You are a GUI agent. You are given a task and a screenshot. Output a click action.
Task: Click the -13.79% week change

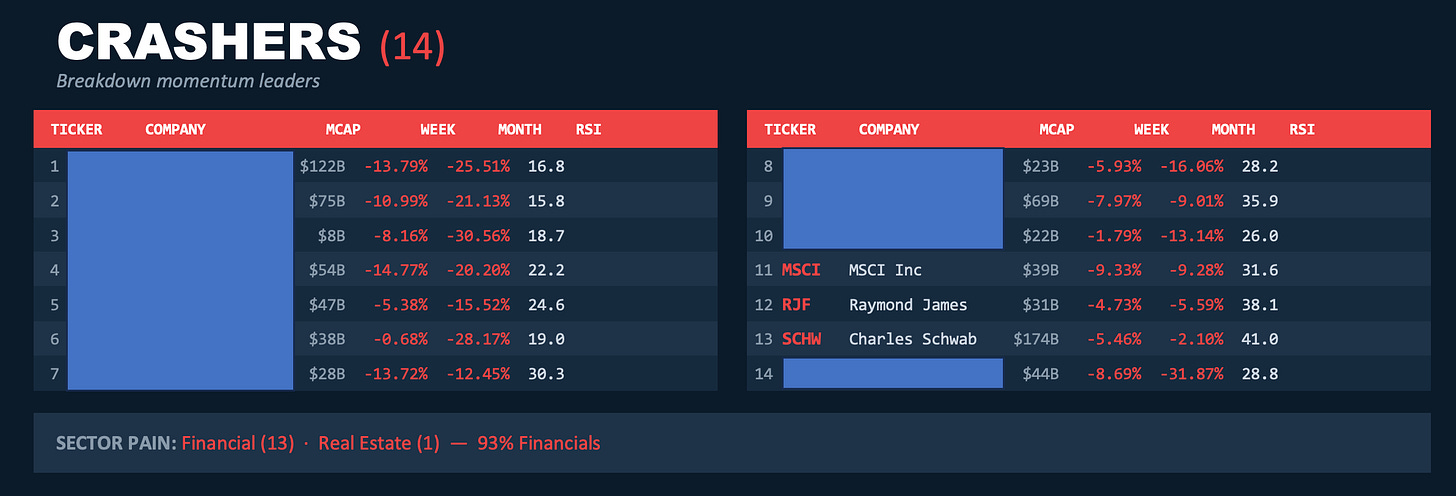click(395, 166)
